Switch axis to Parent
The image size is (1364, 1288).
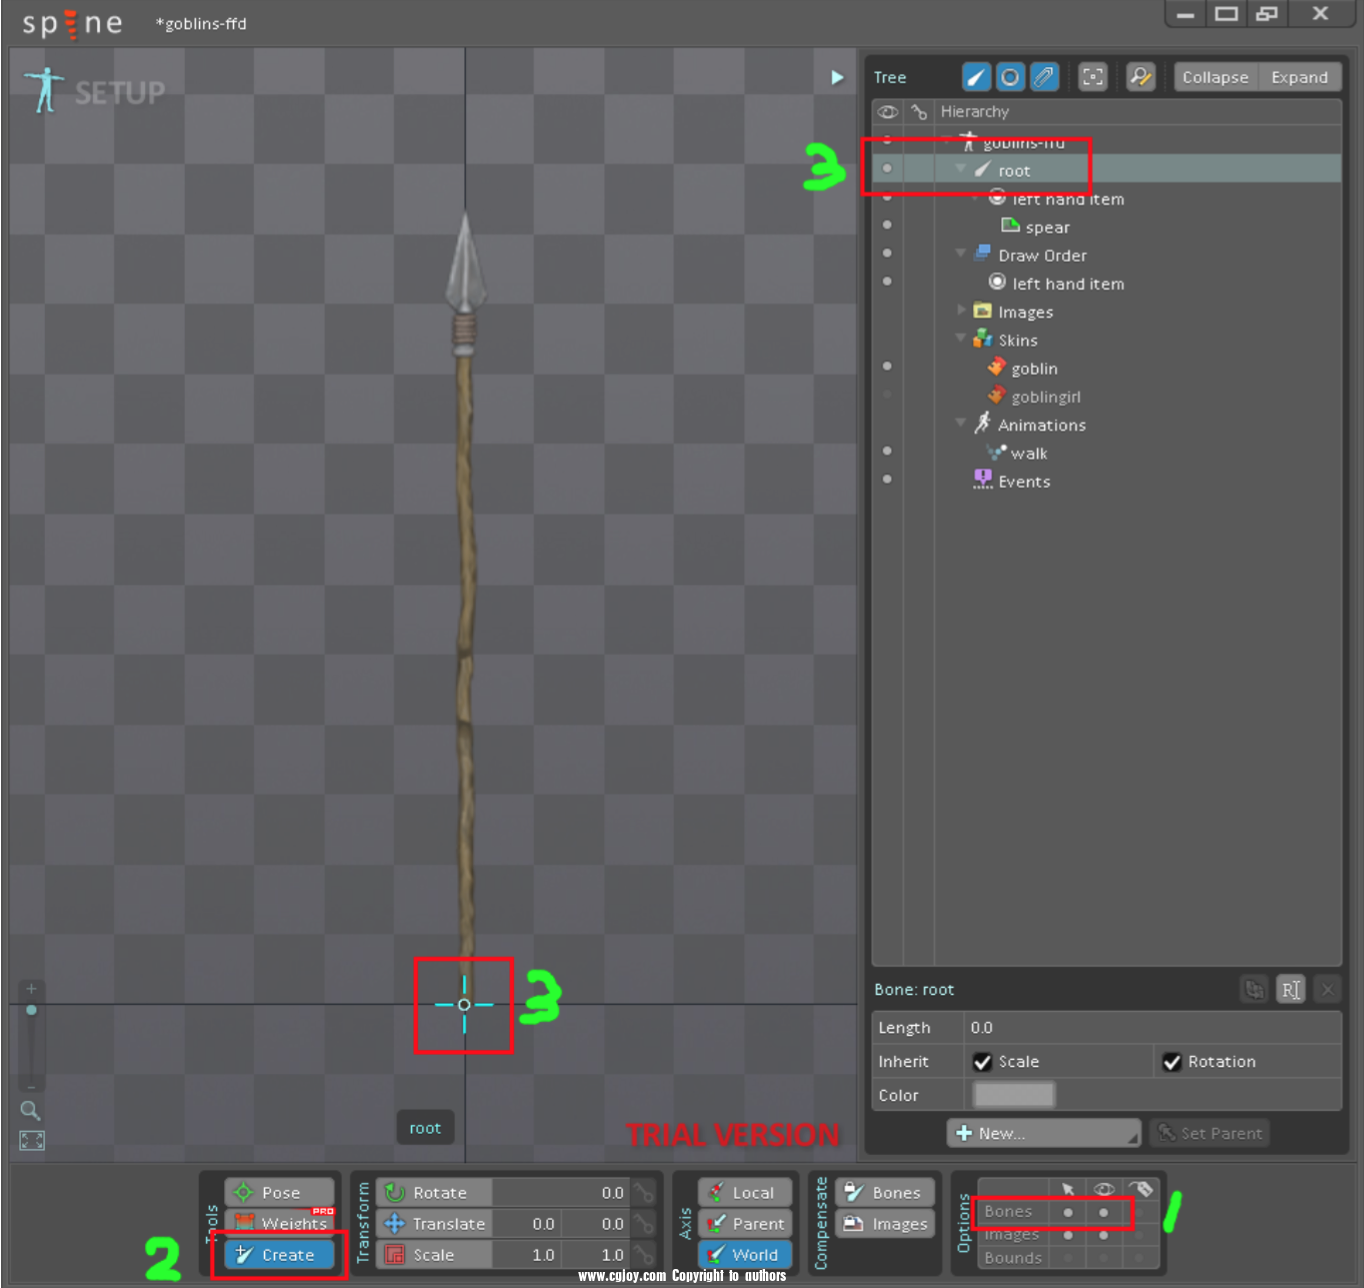(745, 1223)
